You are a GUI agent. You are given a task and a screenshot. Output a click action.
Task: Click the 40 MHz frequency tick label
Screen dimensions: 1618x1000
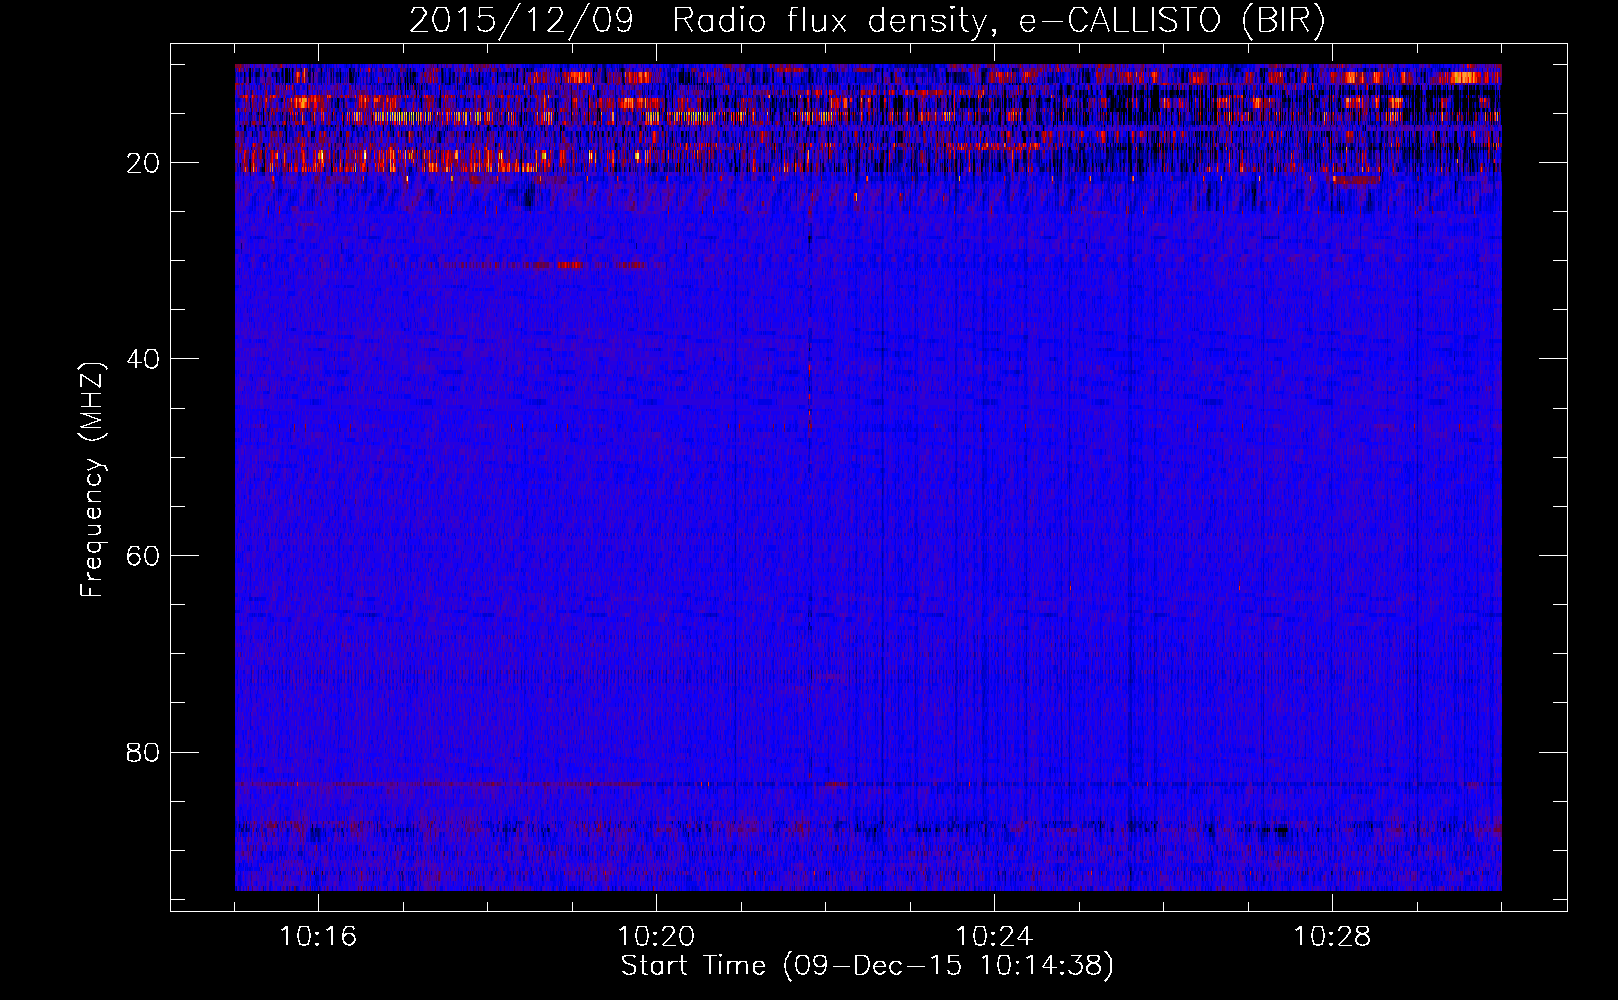(x=144, y=359)
